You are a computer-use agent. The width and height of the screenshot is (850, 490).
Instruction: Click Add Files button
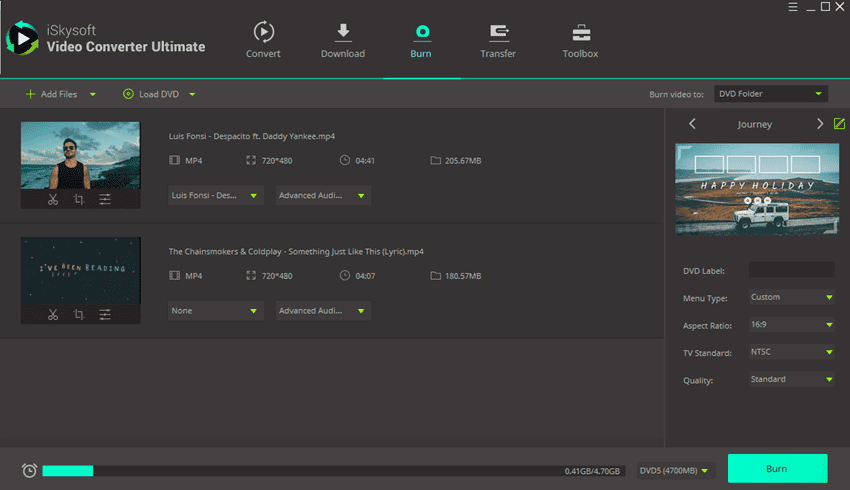pyautogui.click(x=58, y=94)
